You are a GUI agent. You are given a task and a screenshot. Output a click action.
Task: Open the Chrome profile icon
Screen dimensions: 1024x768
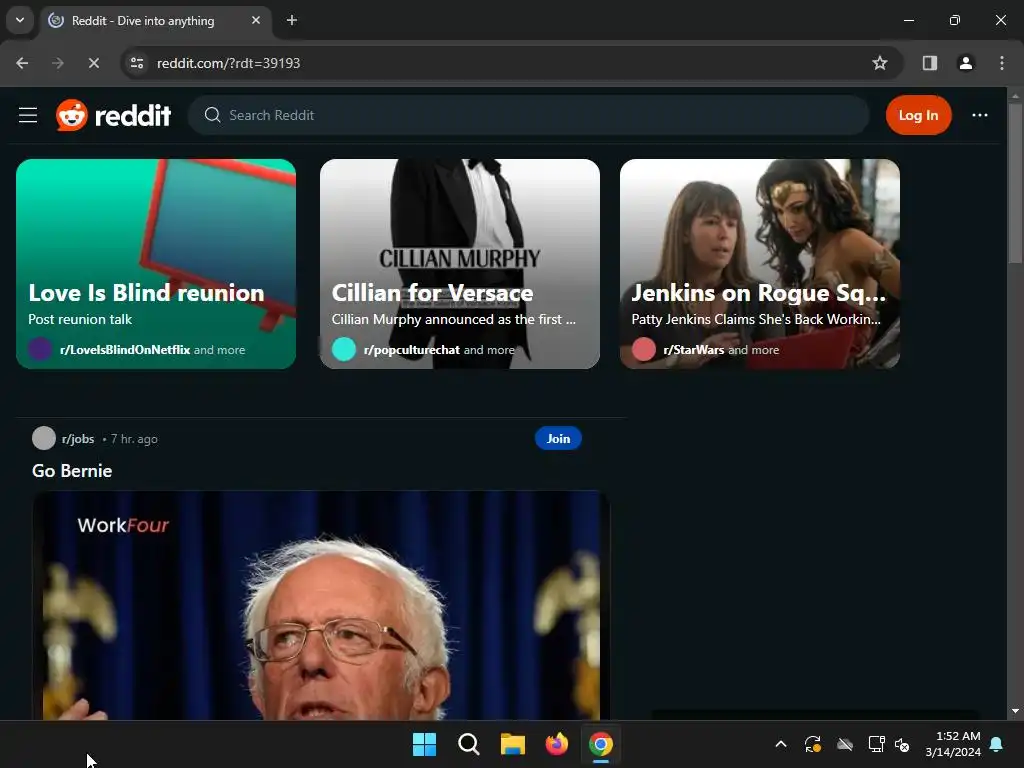pyautogui.click(x=965, y=63)
